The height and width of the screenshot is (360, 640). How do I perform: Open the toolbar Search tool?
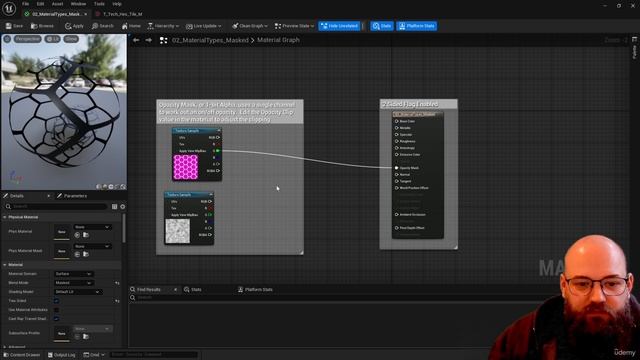click(x=102, y=26)
